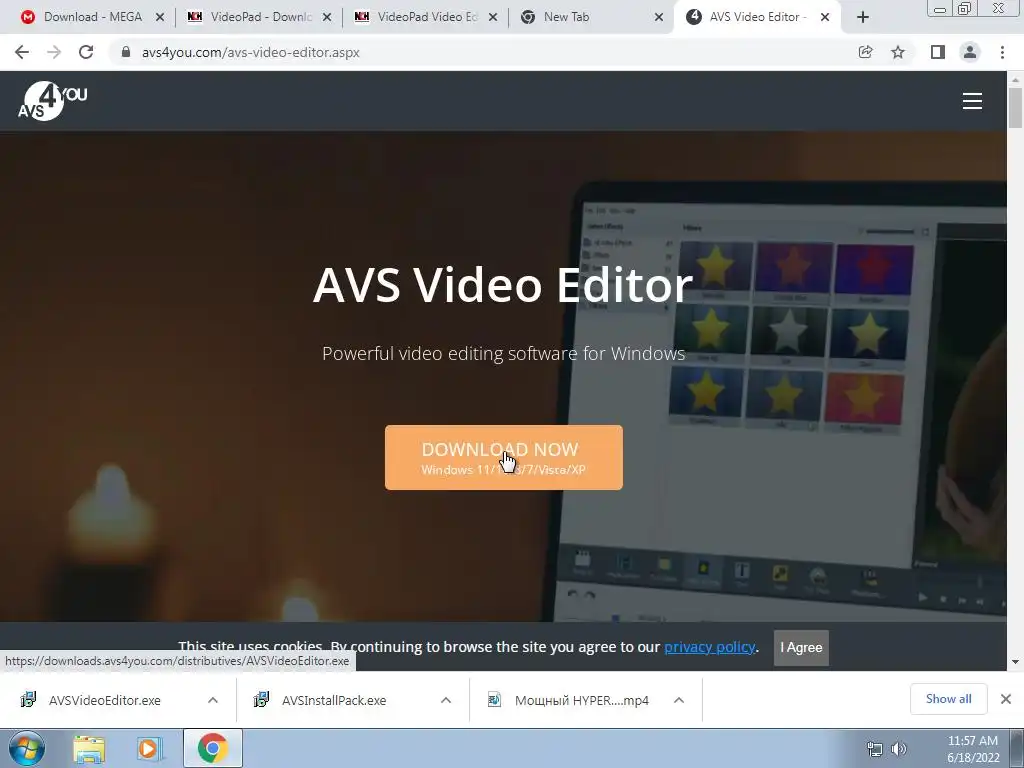
Task: Reload the current page
Action: (86, 52)
